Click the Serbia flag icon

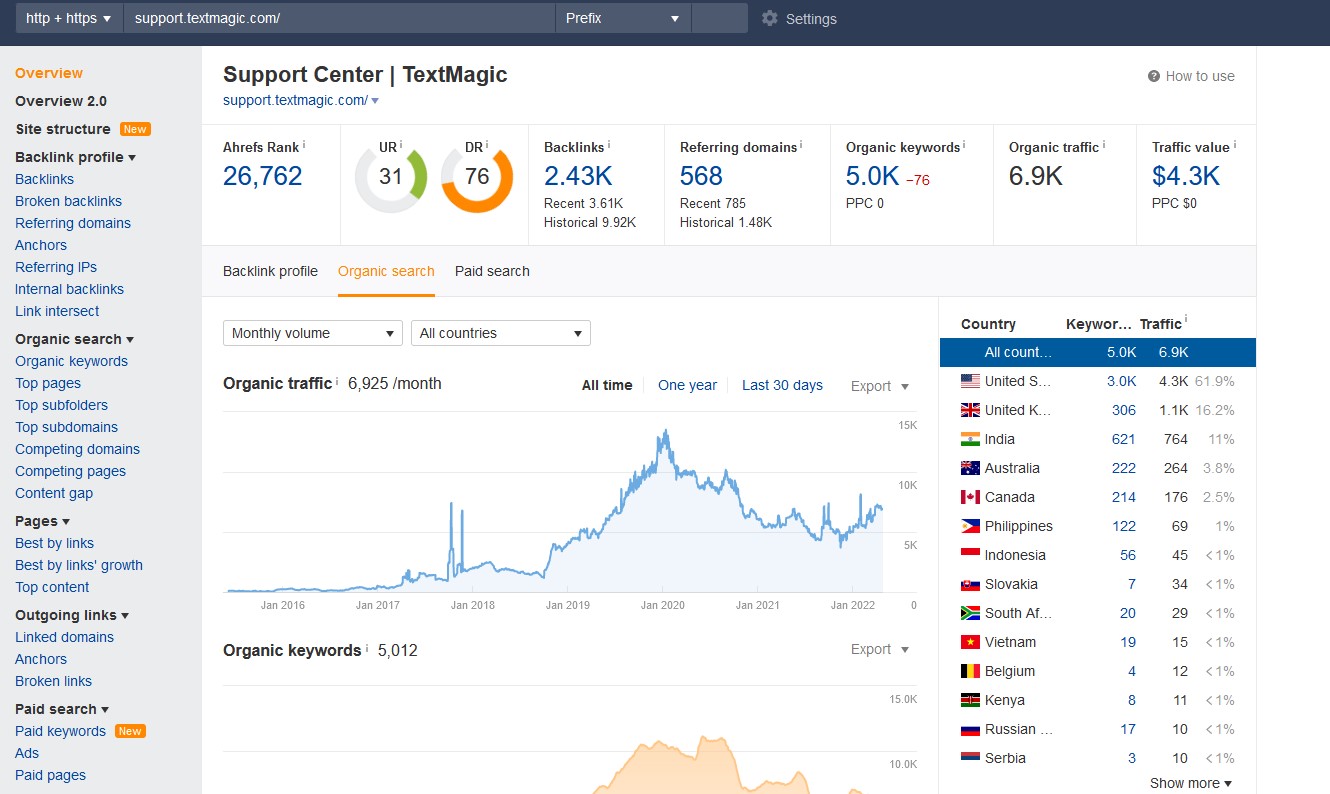tap(970, 758)
